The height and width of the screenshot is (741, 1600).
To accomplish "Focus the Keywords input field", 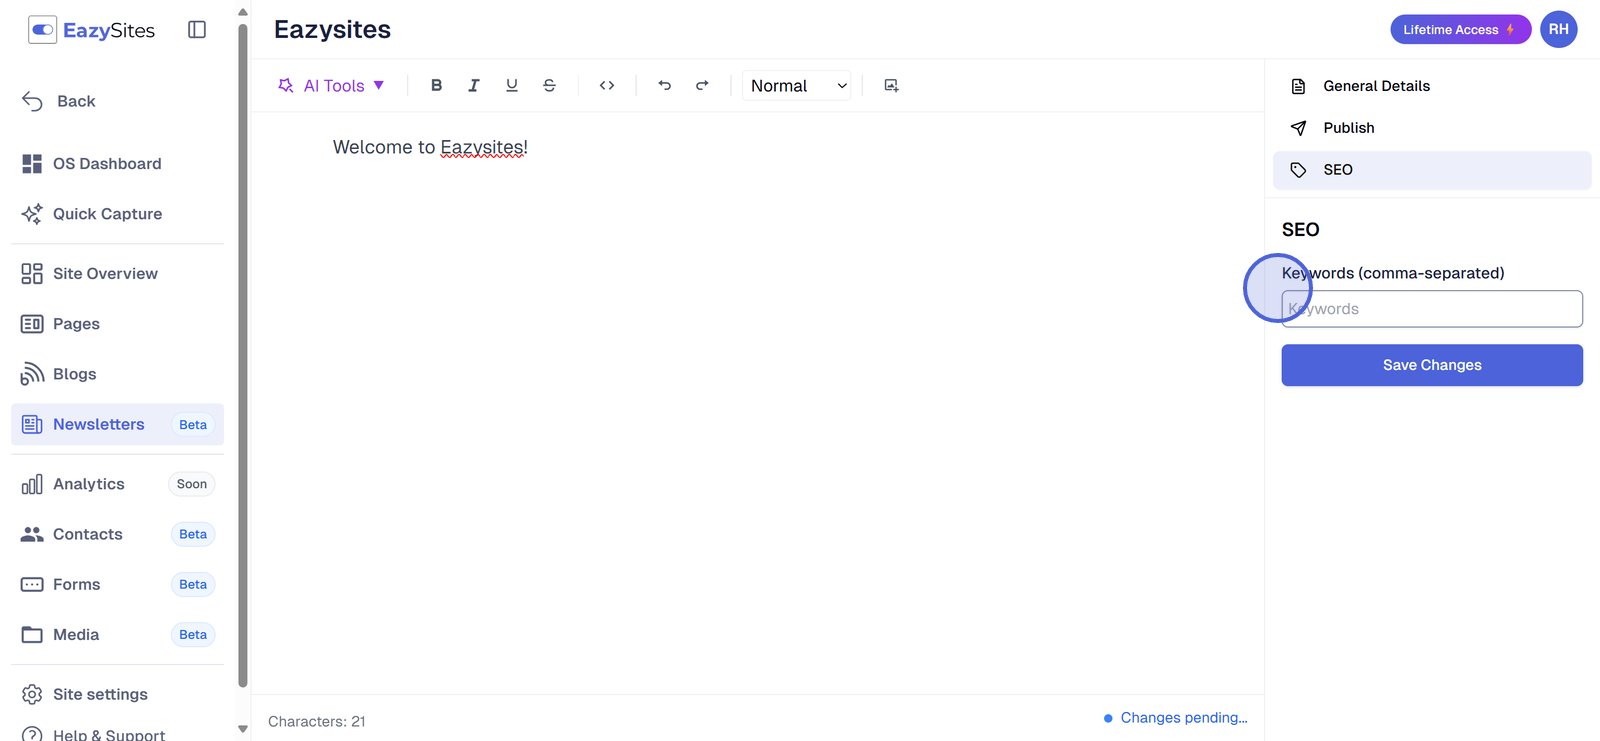I will click(1432, 309).
